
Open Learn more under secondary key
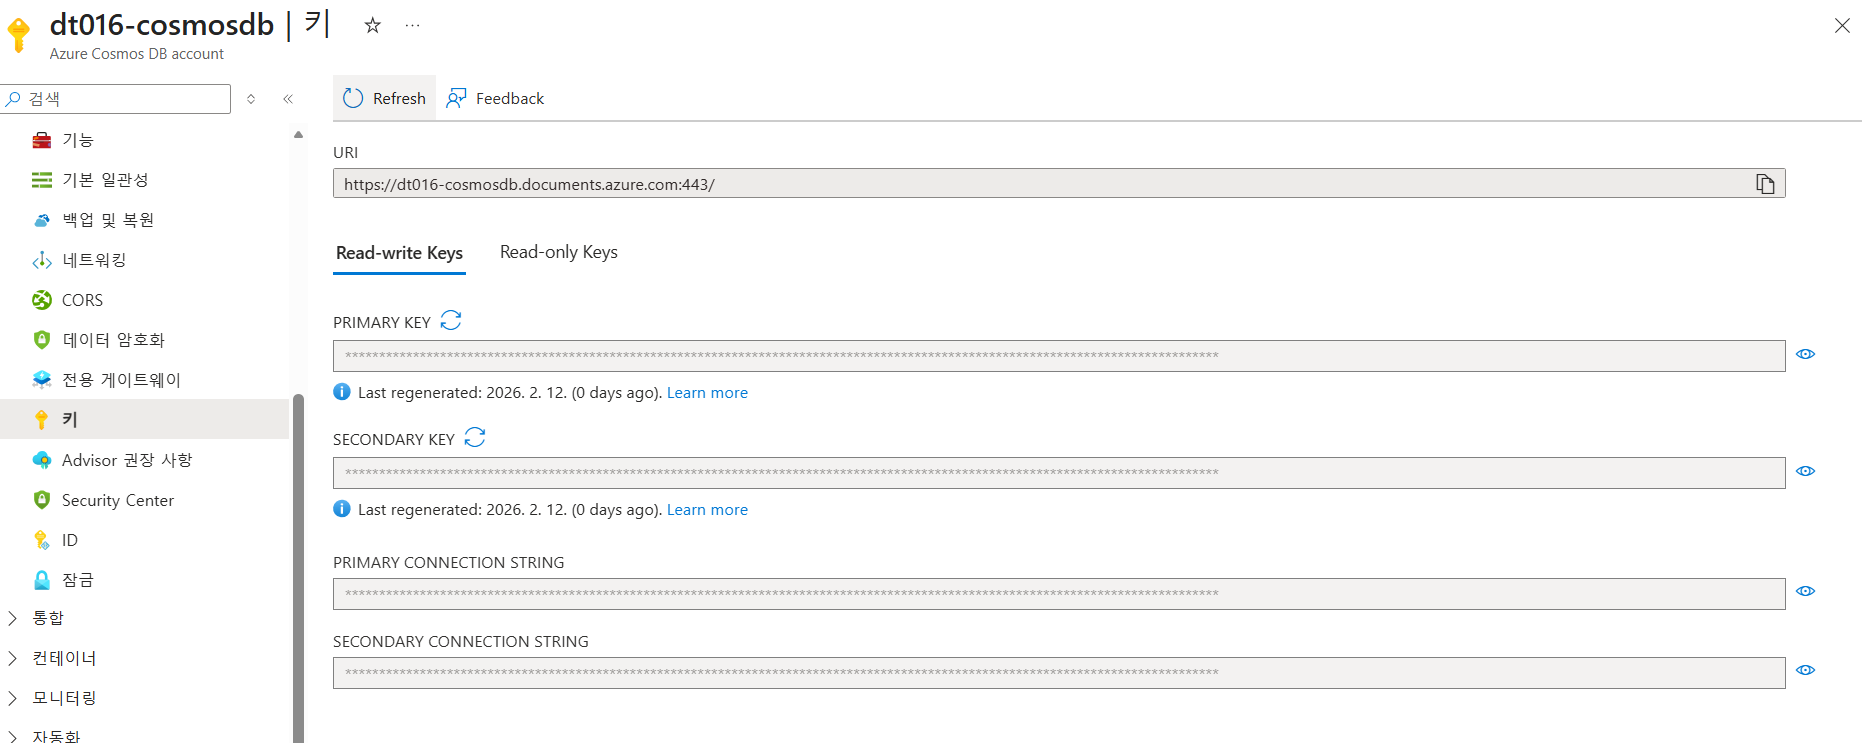(x=707, y=510)
